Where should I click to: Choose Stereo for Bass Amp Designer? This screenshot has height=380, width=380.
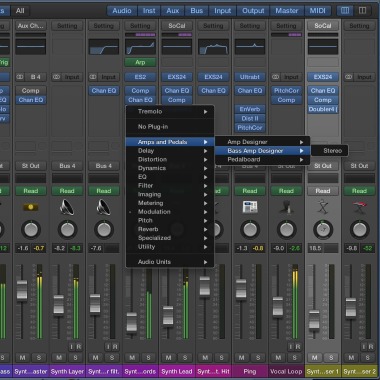[x=330, y=151]
